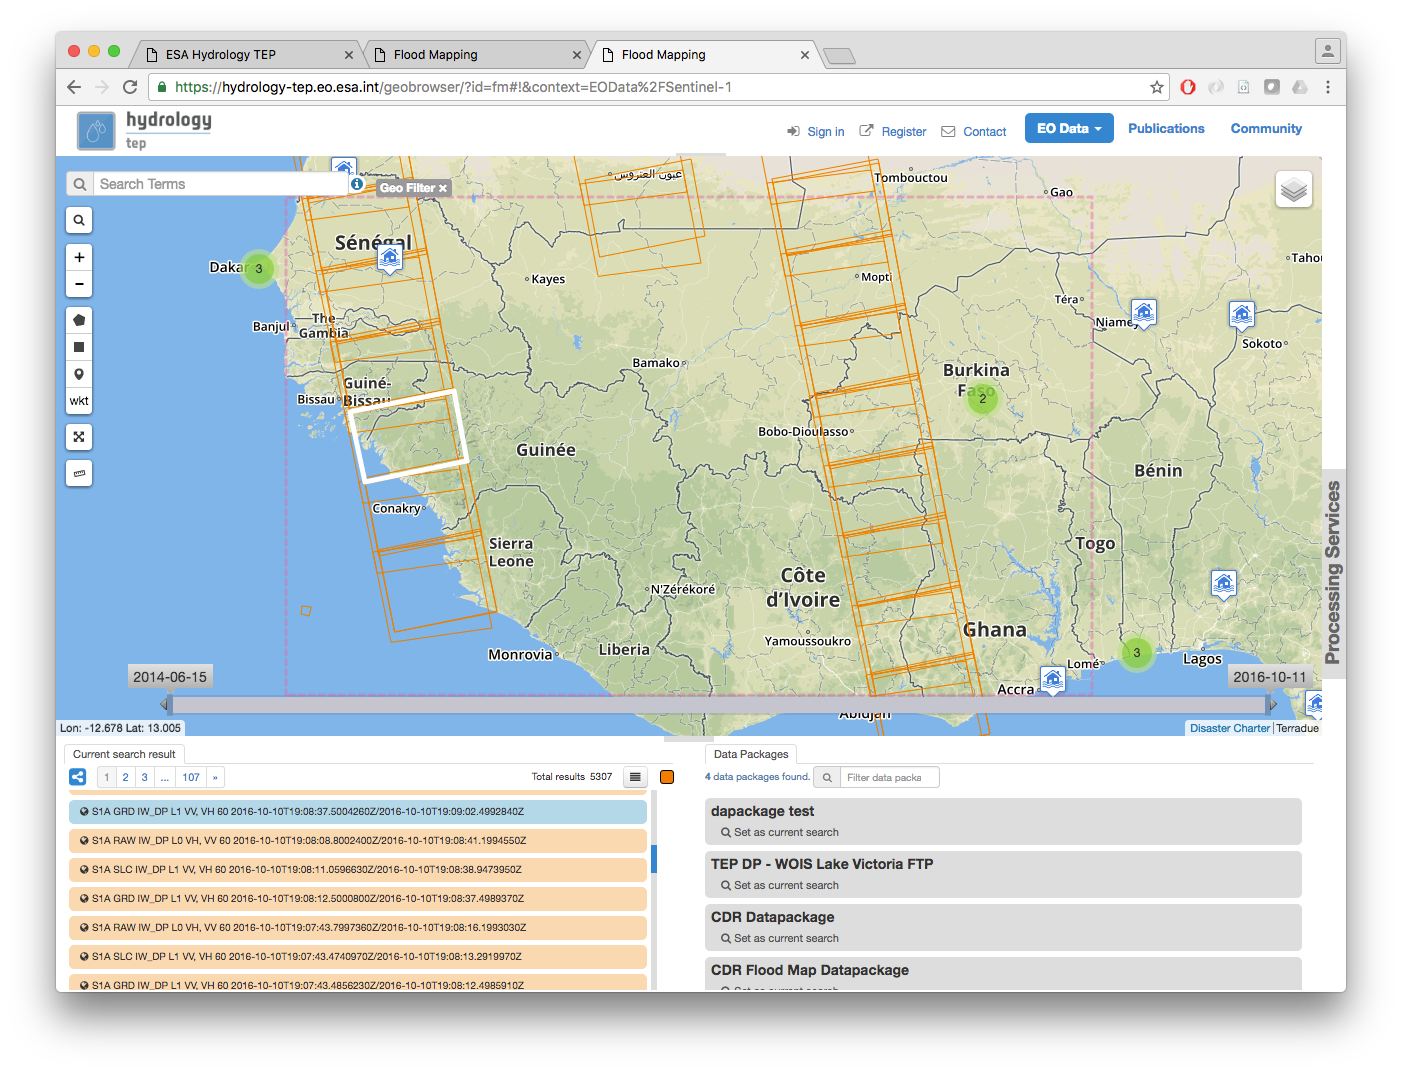Switch to the first Flood Mapping tab

(x=476, y=54)
